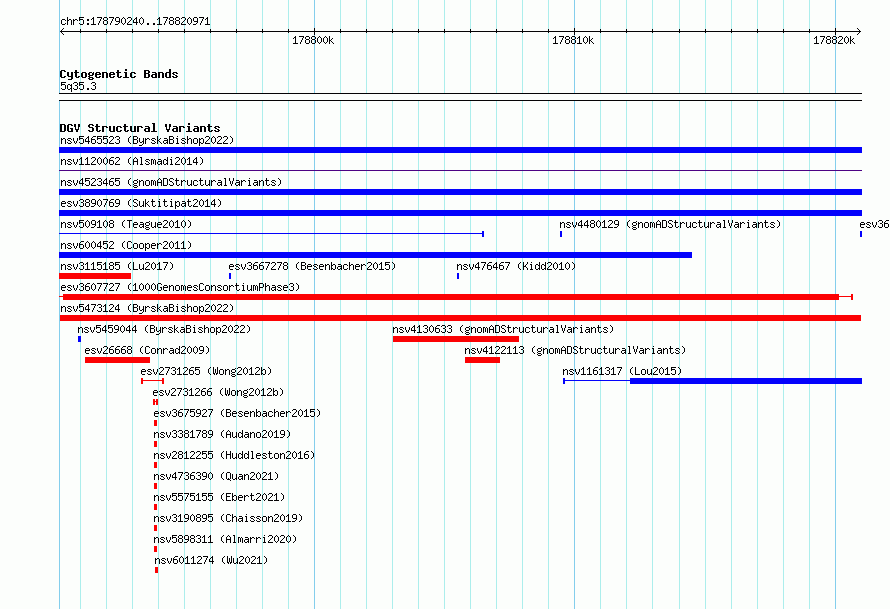Open the nsv4480129 (gnomADStructuralVariants) label
Image resolution: width=890 pixels, height=609 pixels.
click(670, 224)
